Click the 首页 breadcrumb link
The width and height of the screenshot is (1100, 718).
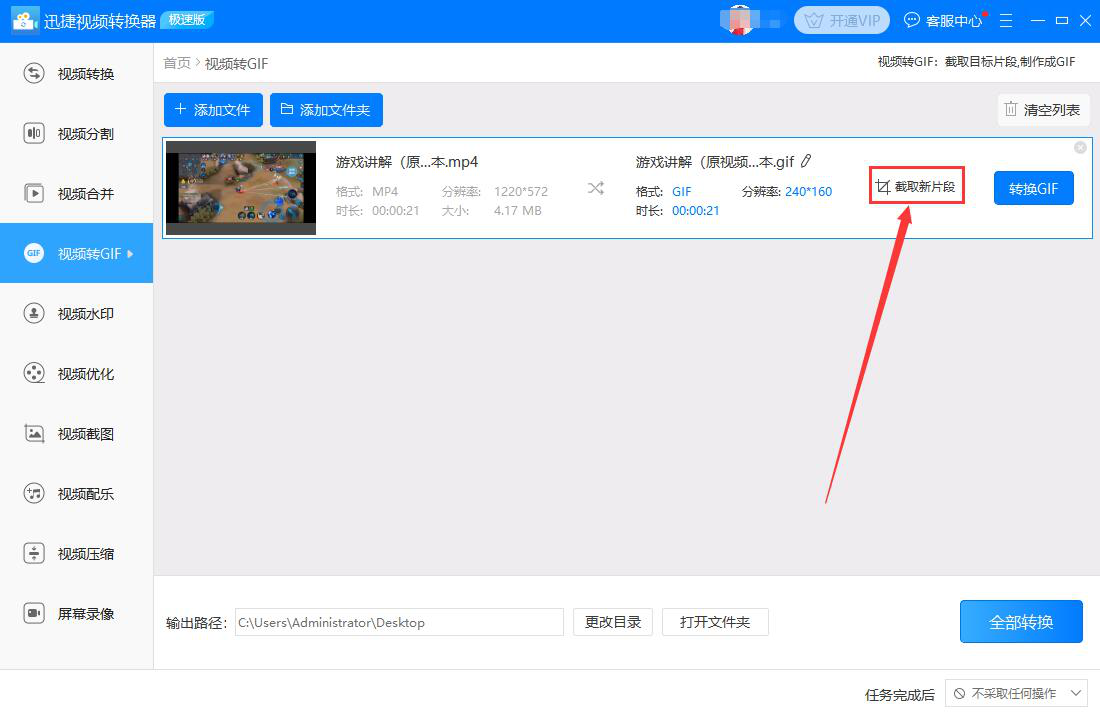coord(177,63)
